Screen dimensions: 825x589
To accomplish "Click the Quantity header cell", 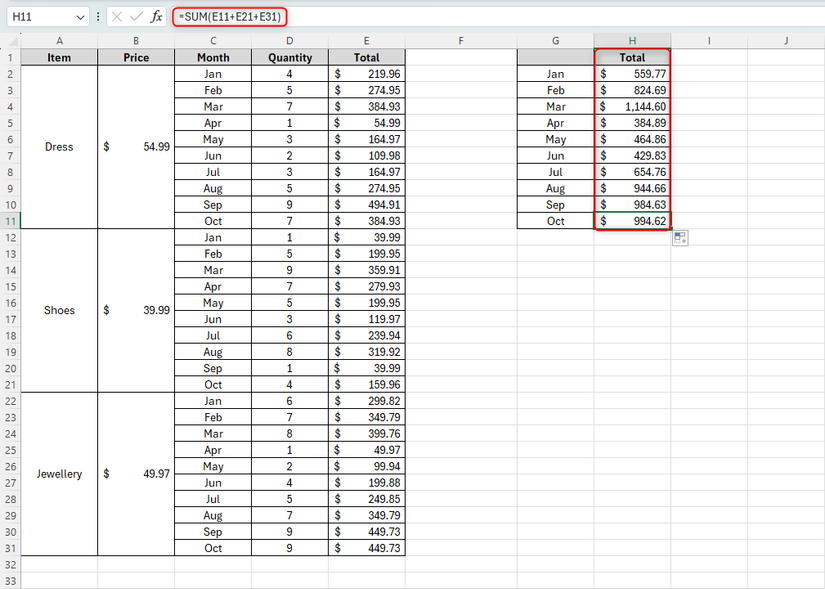I will coord(289,57).
